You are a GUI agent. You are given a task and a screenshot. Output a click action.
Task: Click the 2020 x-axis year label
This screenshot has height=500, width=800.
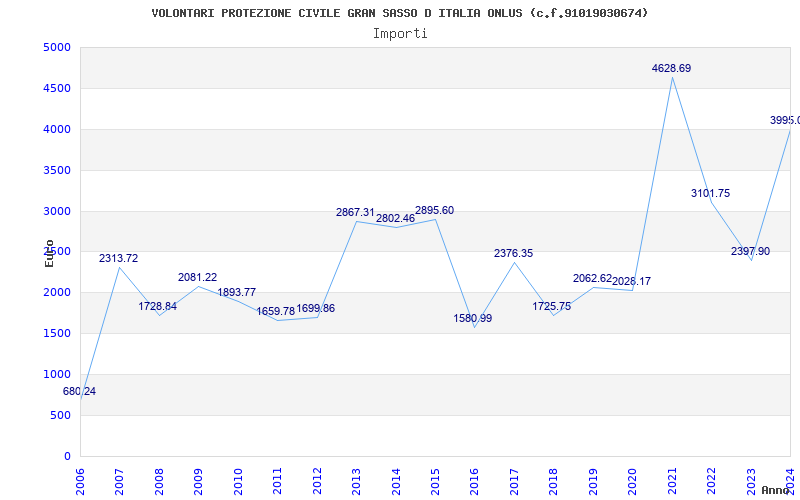(633, 482)
